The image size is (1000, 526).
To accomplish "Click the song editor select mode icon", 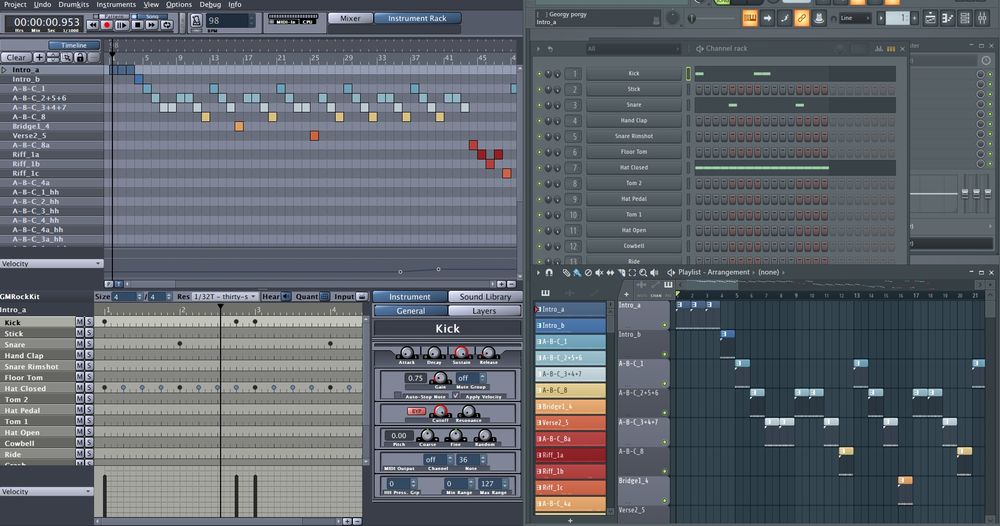I will pos(66,57).
